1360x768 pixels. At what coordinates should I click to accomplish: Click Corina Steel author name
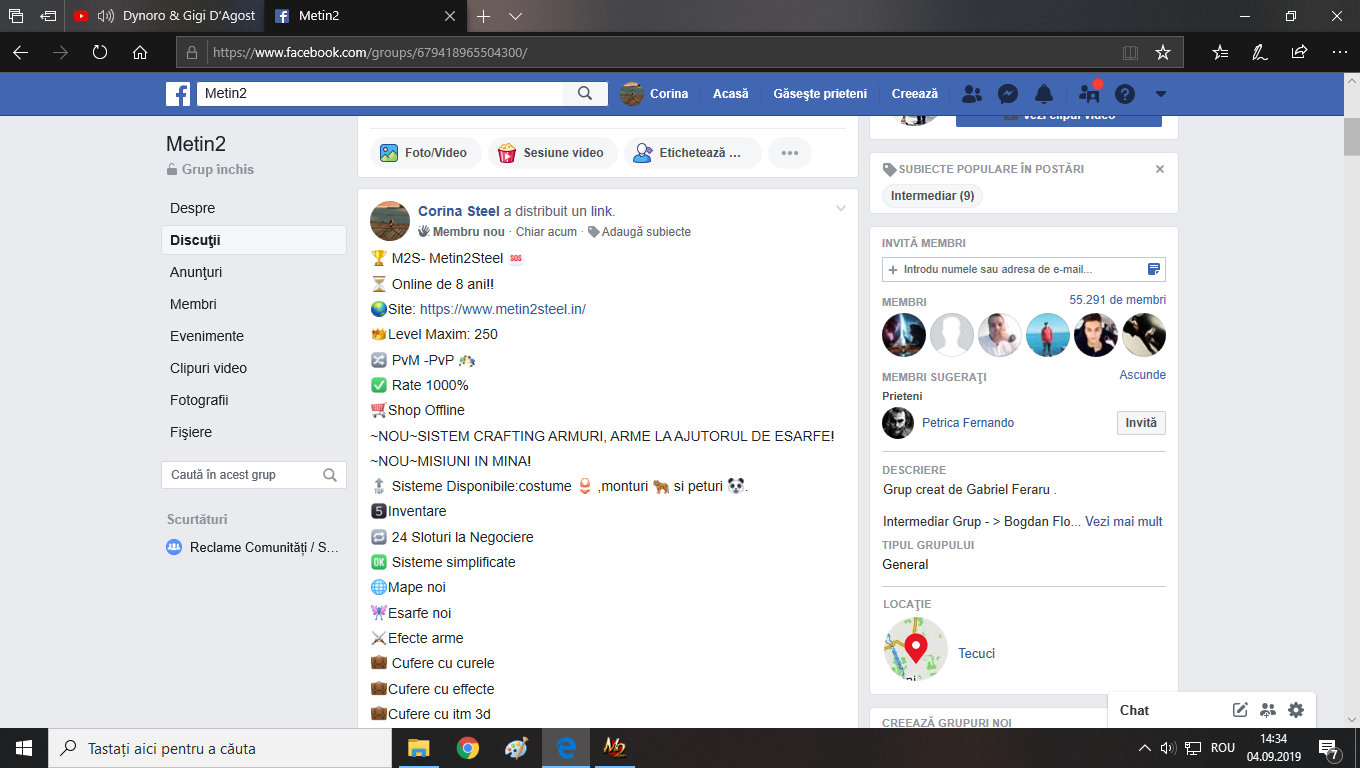pyautogui.click(x=459, y=211)
